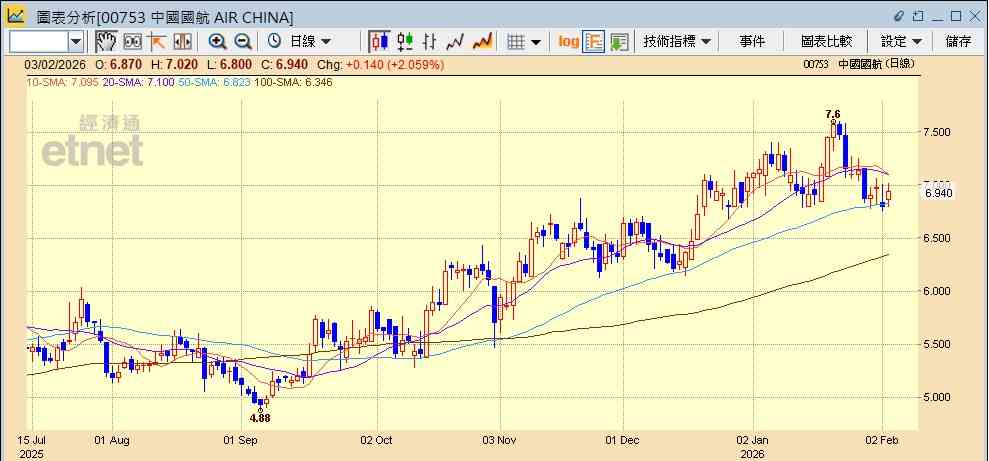The height and width of the screenshot is (461, 989).
Task: Click the 事件 button
Action: (x=752, y=42)
